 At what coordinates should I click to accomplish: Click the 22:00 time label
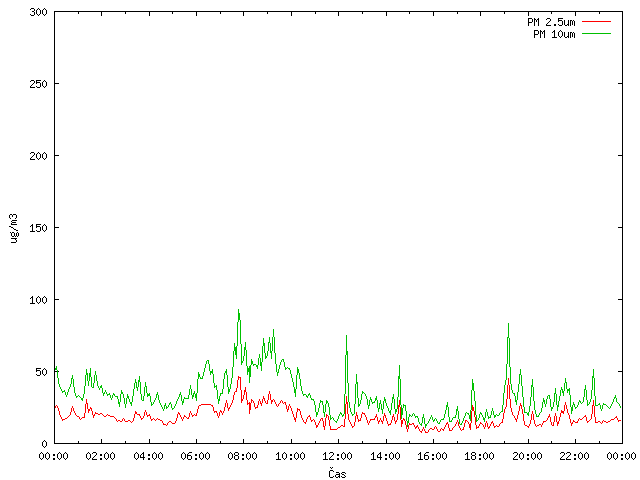pos(574,456)
